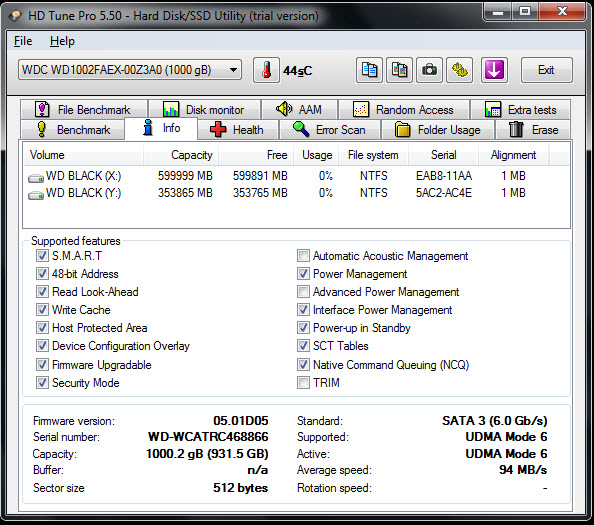Click the trash can Erase icon

[x=516, y=129]
